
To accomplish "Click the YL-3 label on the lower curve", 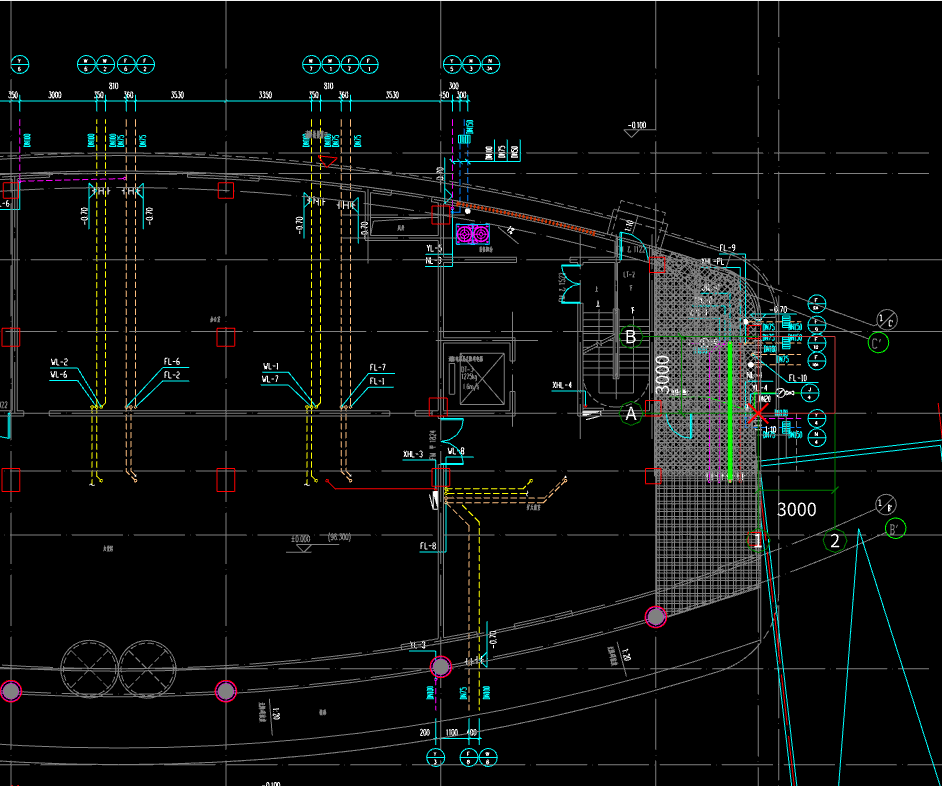I will 418,645.
